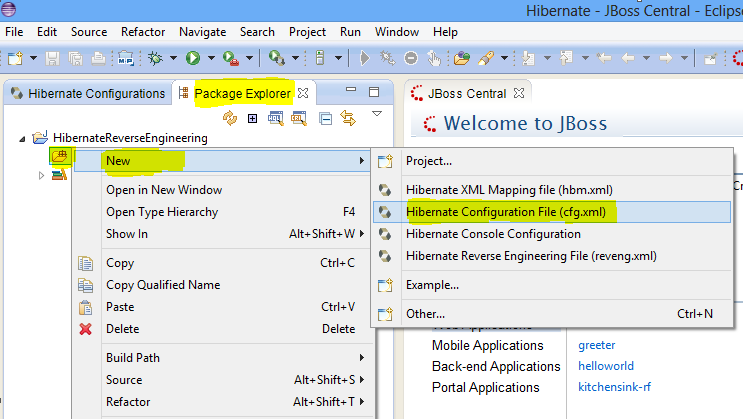This screenshot has height=419, width=743.
Task: Choose Hibernate Reverse Engineering File (reveng.xml)
Action: point(552,256)
